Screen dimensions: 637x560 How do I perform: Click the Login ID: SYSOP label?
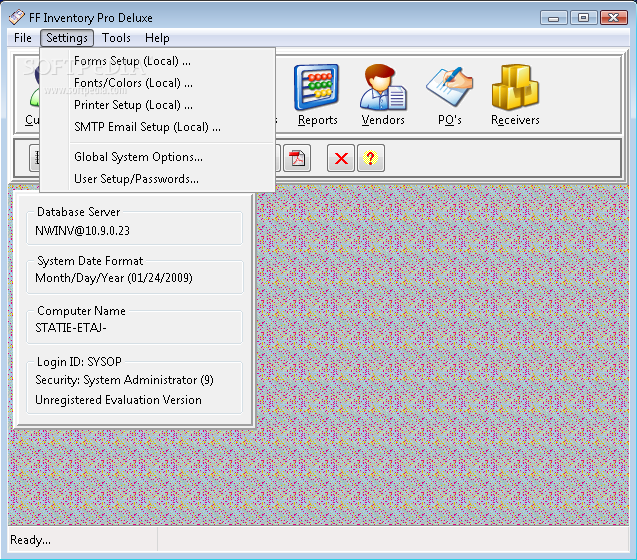click(79, 362)
